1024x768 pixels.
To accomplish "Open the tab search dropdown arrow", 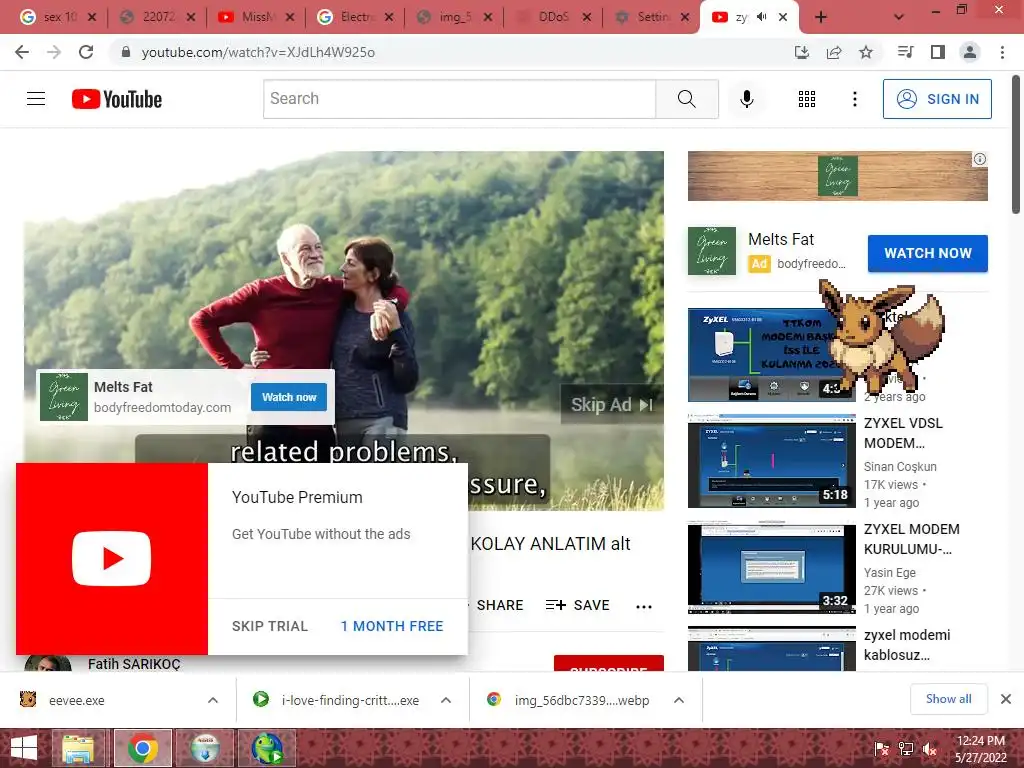I will 899,17.
